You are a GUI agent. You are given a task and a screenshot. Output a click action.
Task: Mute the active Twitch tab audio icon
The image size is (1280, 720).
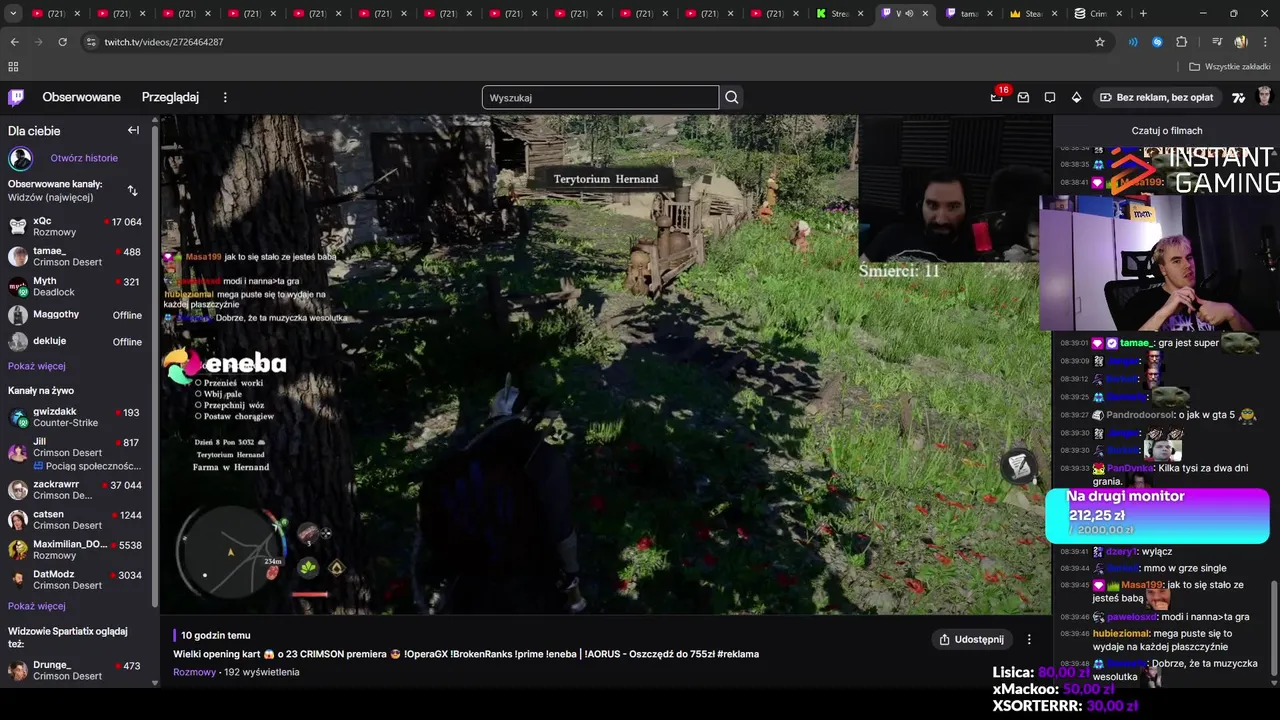[x=909, y=13]
